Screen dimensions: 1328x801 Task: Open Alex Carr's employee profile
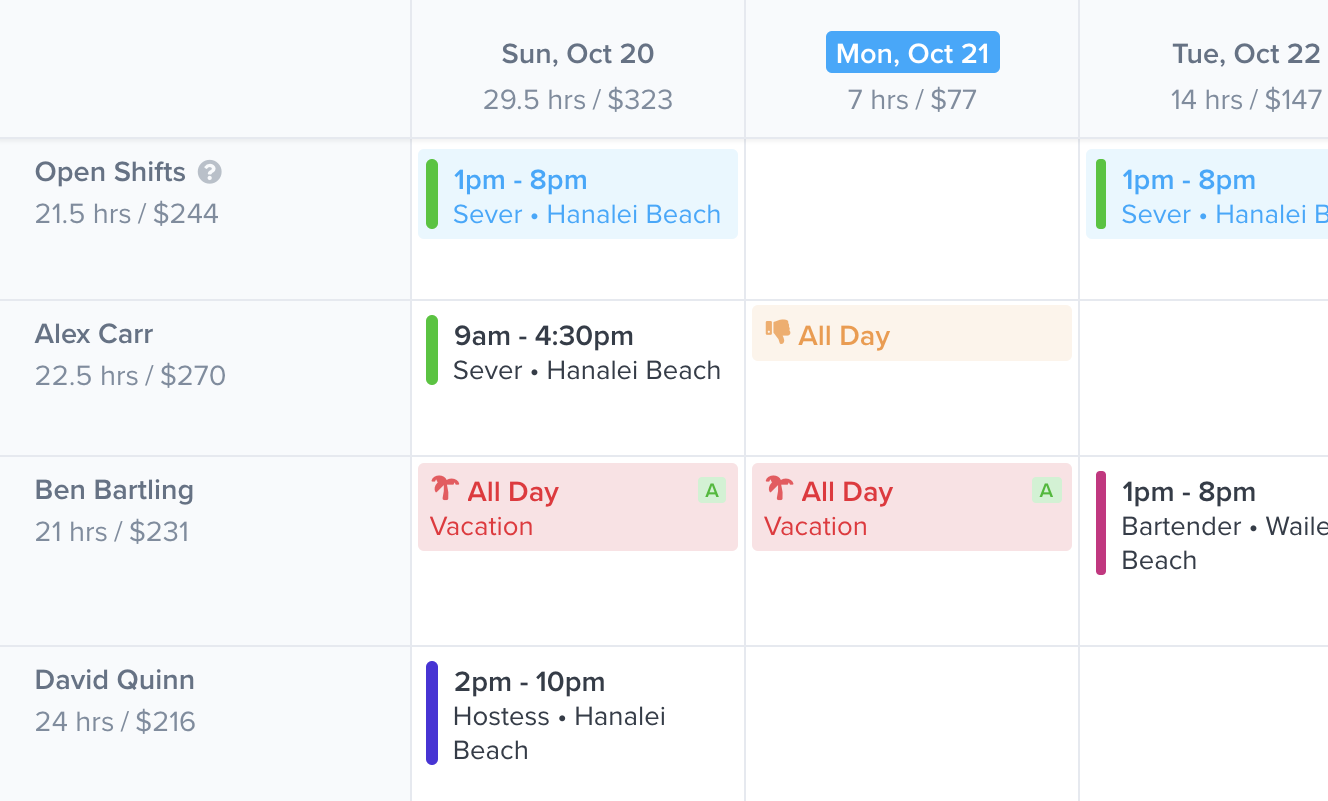click(94, 333)
